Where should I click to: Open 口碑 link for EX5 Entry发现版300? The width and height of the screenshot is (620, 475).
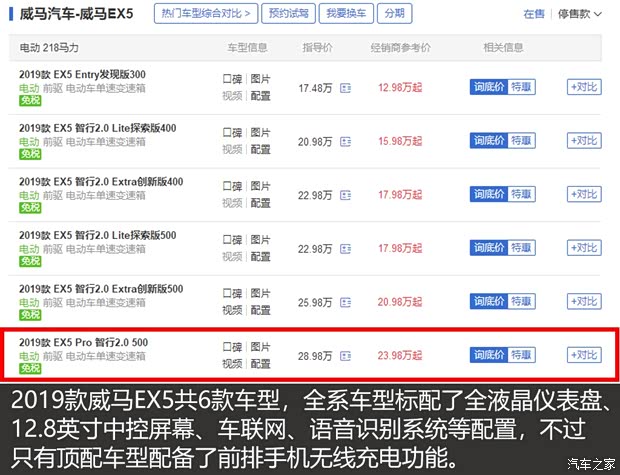(x=232, y=78)
